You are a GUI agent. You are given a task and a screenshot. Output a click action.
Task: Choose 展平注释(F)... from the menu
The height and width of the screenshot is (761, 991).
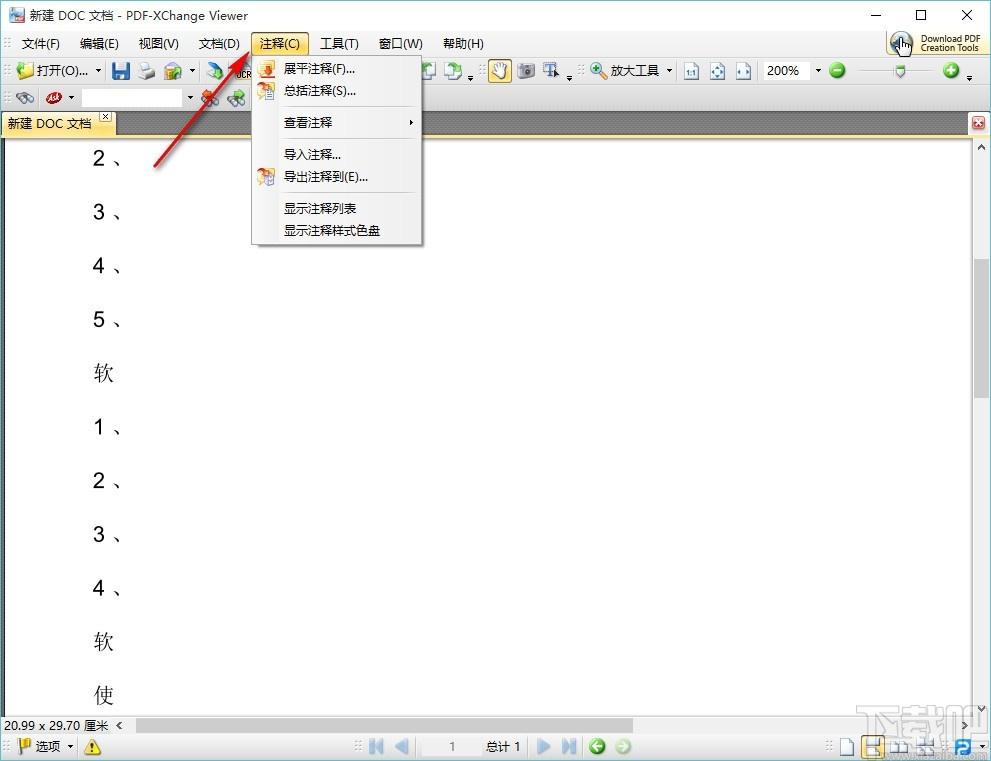[x=337, y=69]
